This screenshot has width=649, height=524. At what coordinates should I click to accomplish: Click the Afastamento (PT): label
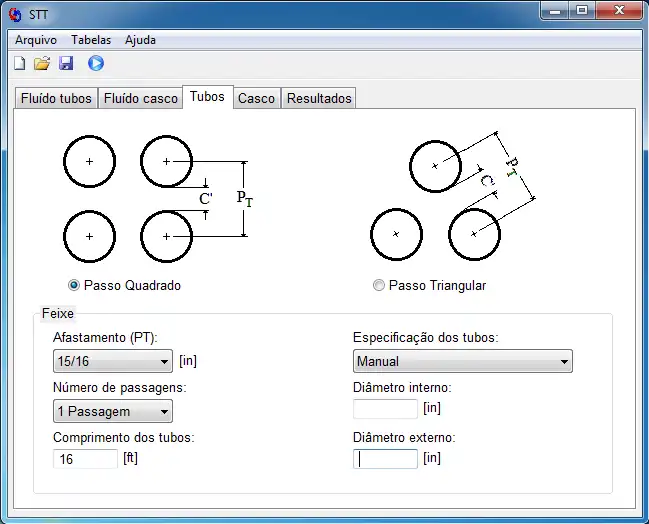pos(106,337)
